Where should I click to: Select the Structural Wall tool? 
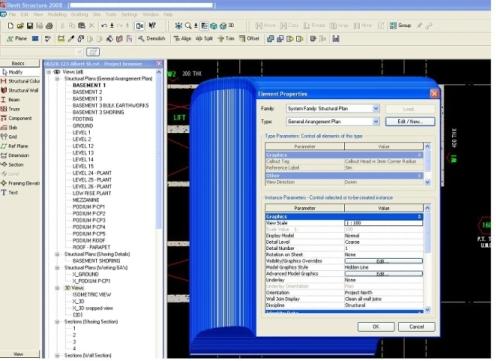coord(20,90)
